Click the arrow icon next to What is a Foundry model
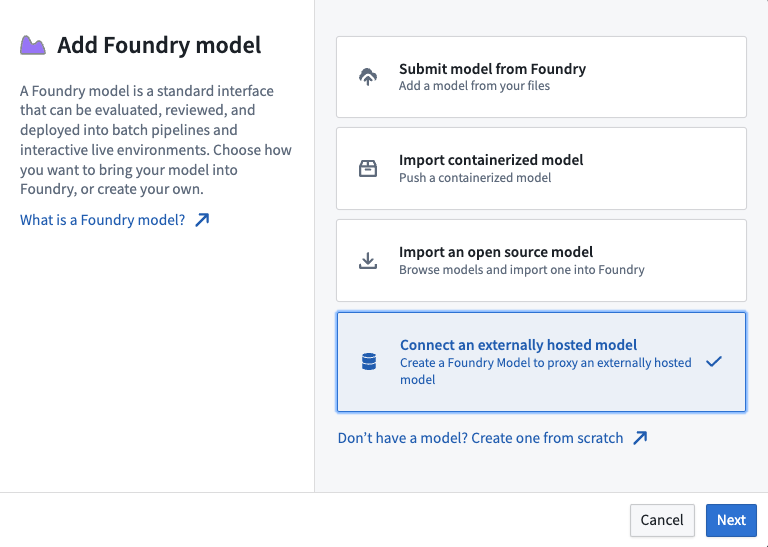The height and width of the screenshot is (547, 768). (202, 220)
